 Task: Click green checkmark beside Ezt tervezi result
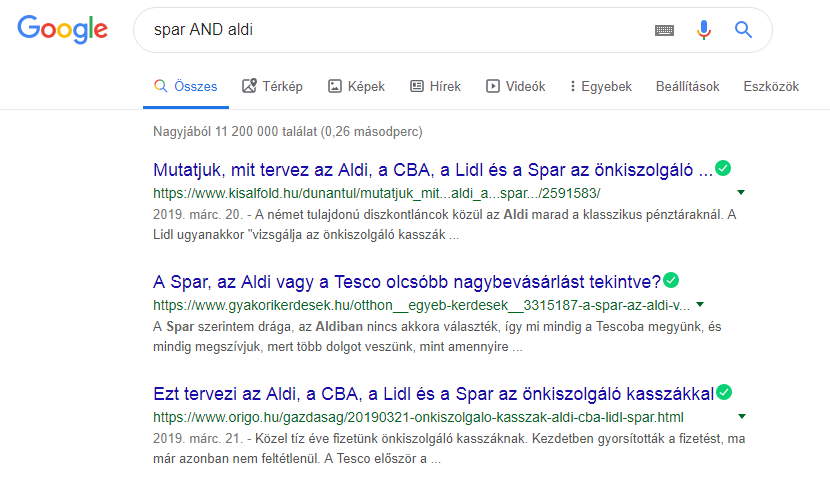tap(724, 392)
